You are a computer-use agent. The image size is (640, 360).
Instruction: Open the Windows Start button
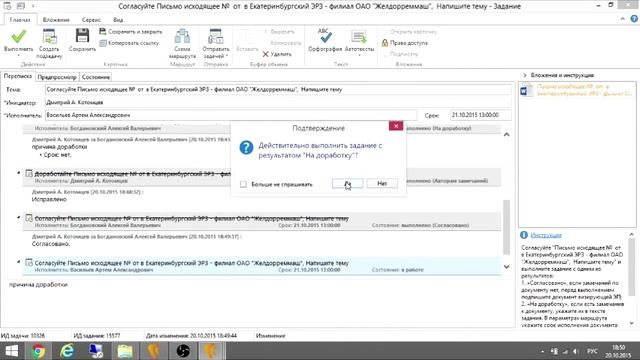click(x=11, y=351)
